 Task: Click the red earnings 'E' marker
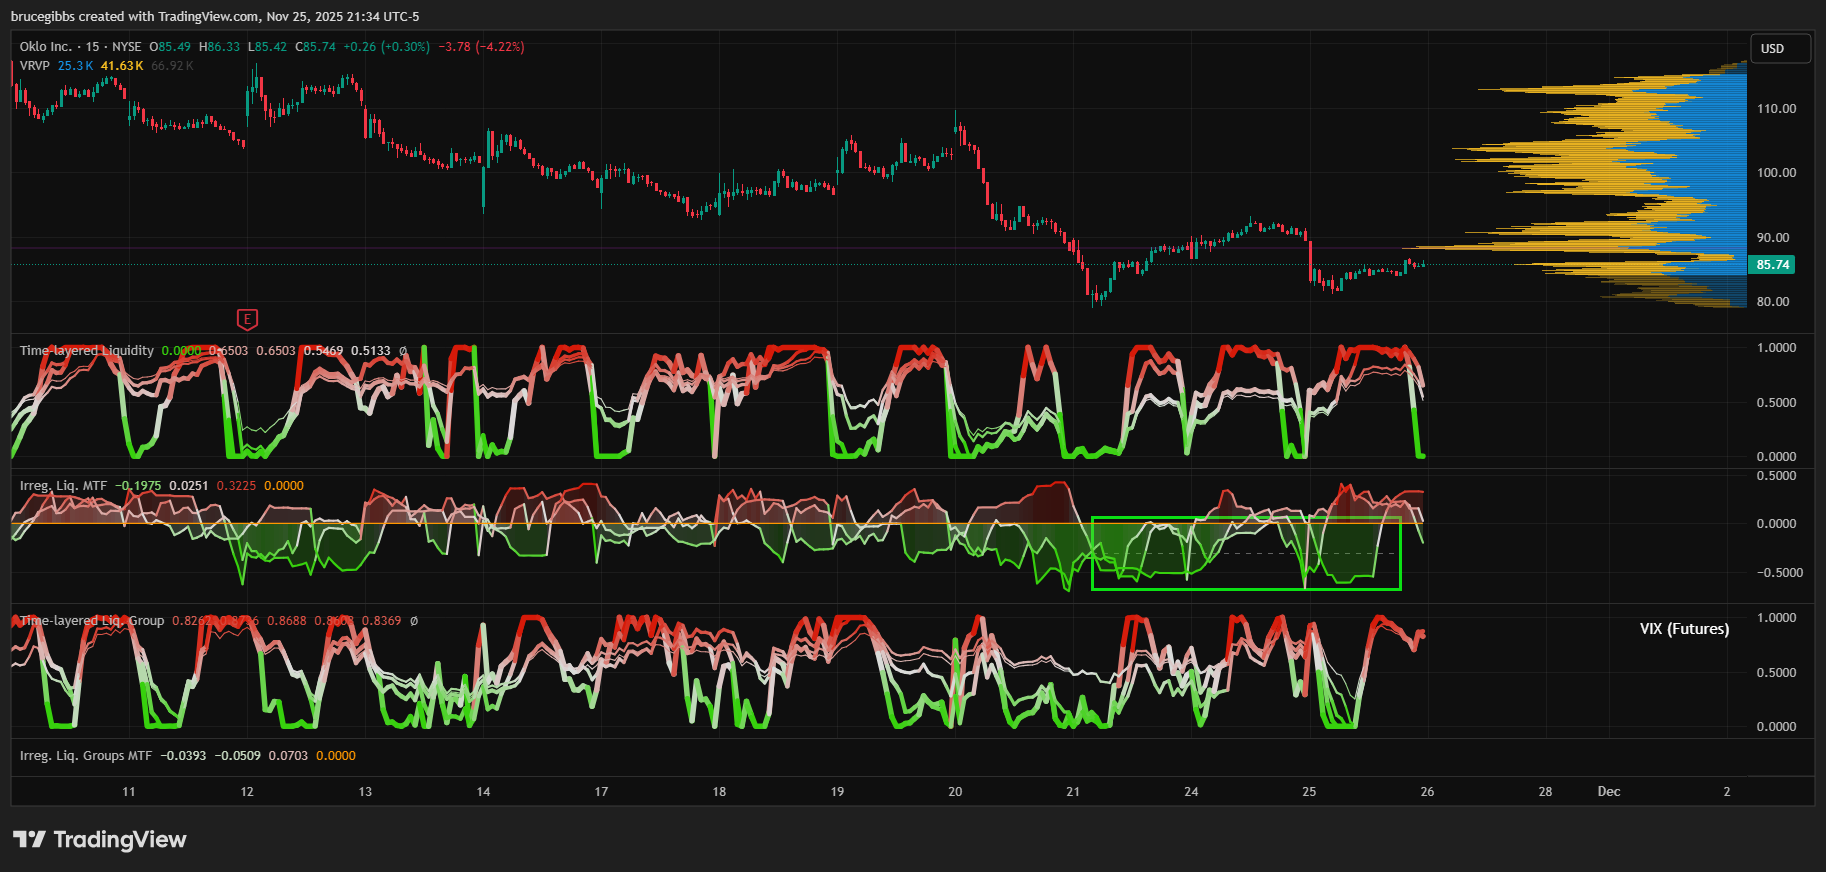pyautogui.click(x=247, y=319)
